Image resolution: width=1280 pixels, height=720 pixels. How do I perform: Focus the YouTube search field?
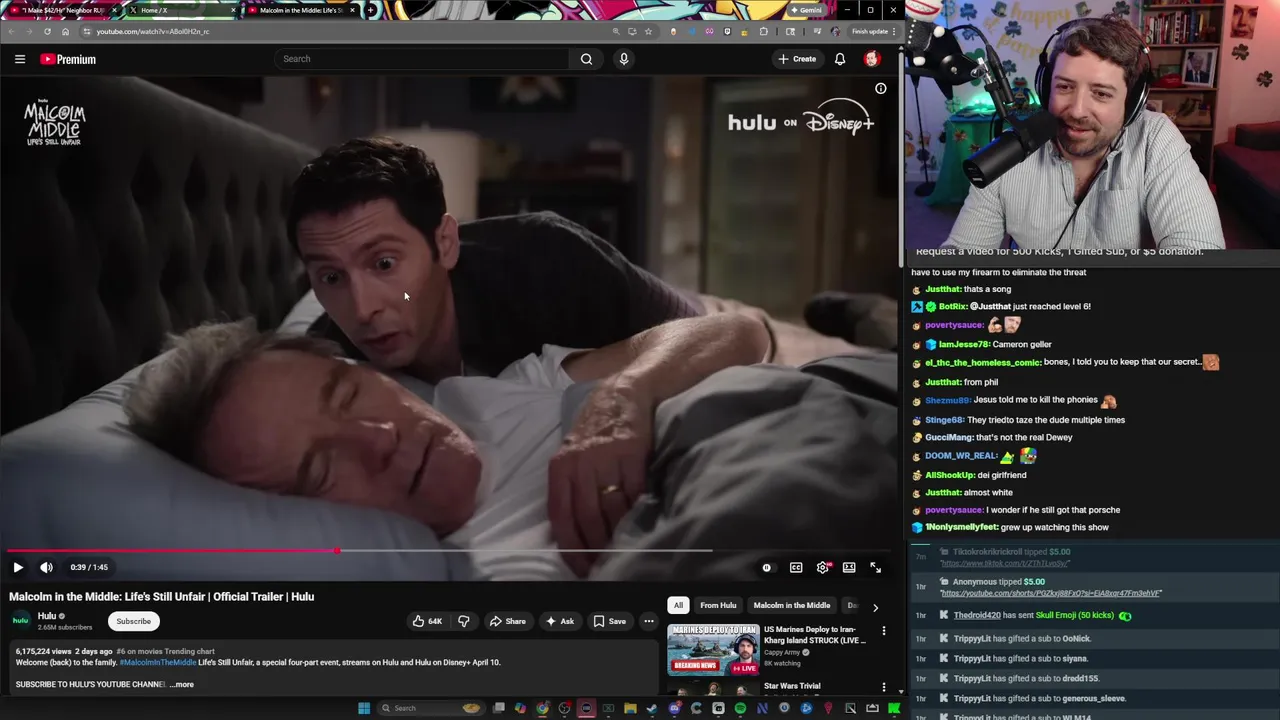pos(423,59)
